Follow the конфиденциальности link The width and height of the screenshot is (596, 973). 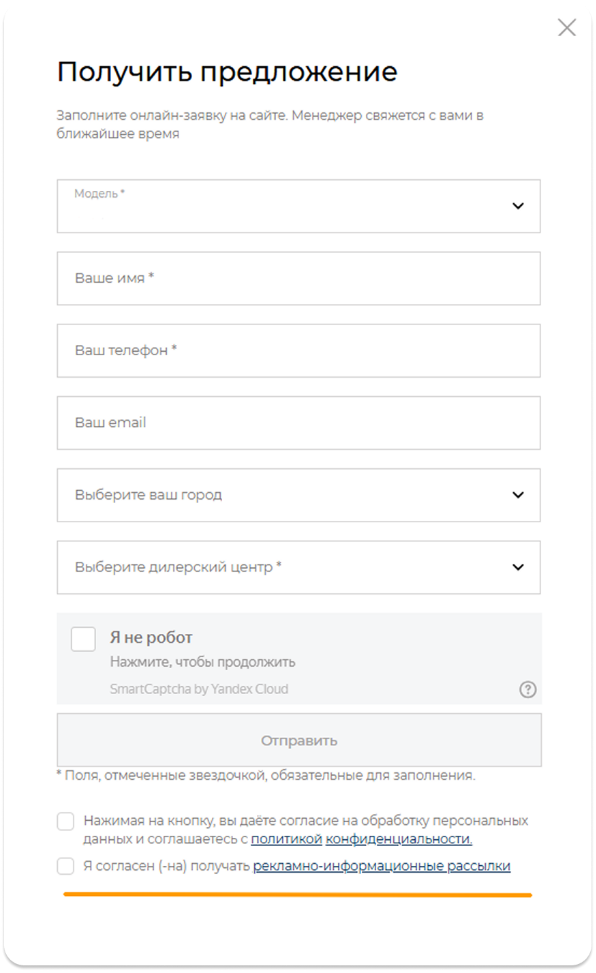(399, 839)
